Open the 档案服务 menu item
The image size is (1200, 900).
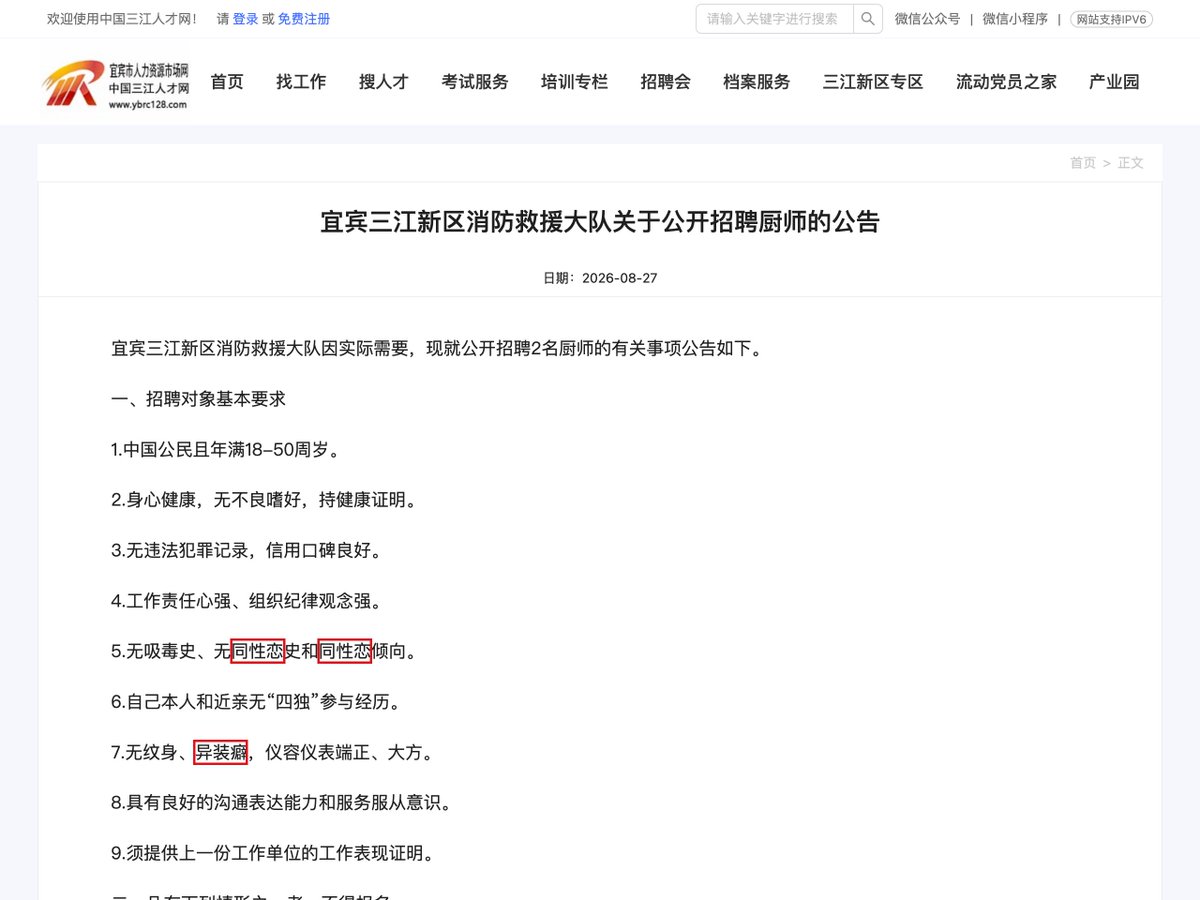756,82
